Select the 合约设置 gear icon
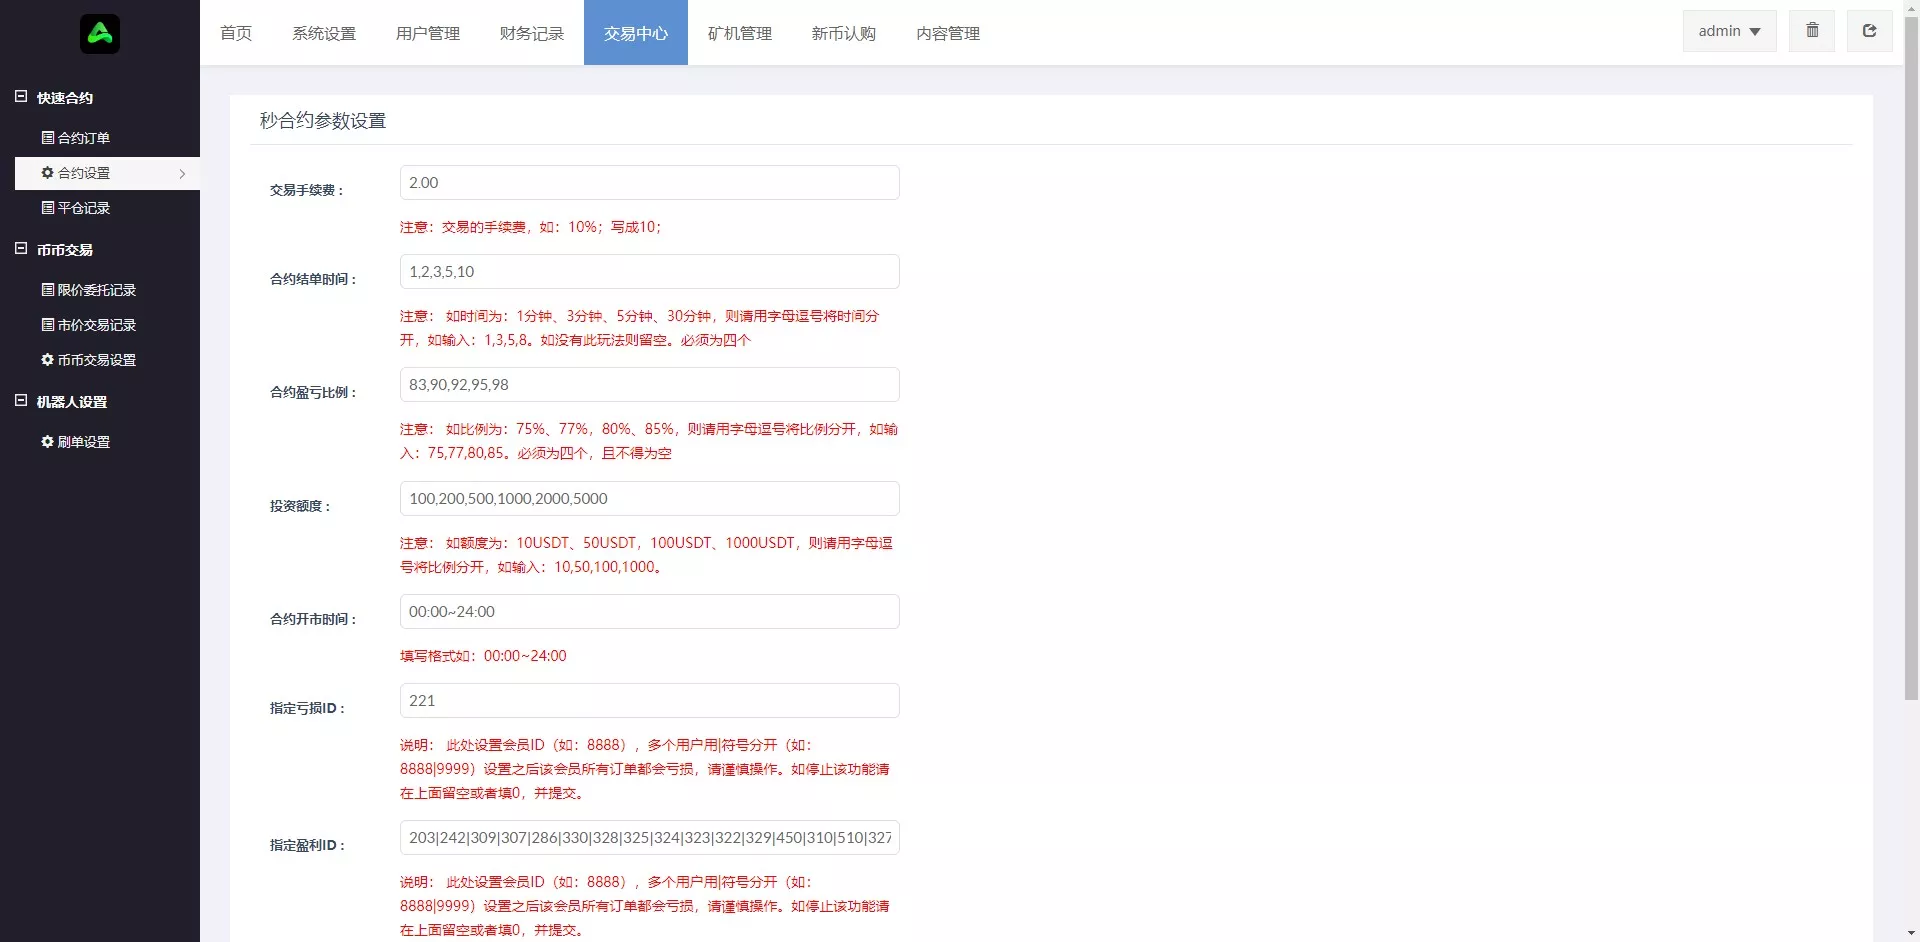This screenshot has width=1920, height=942. point(46,173)
